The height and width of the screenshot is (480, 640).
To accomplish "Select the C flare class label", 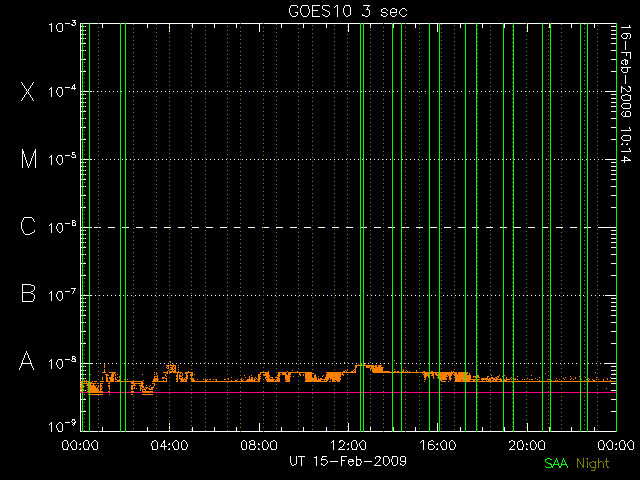I will 28,226.
